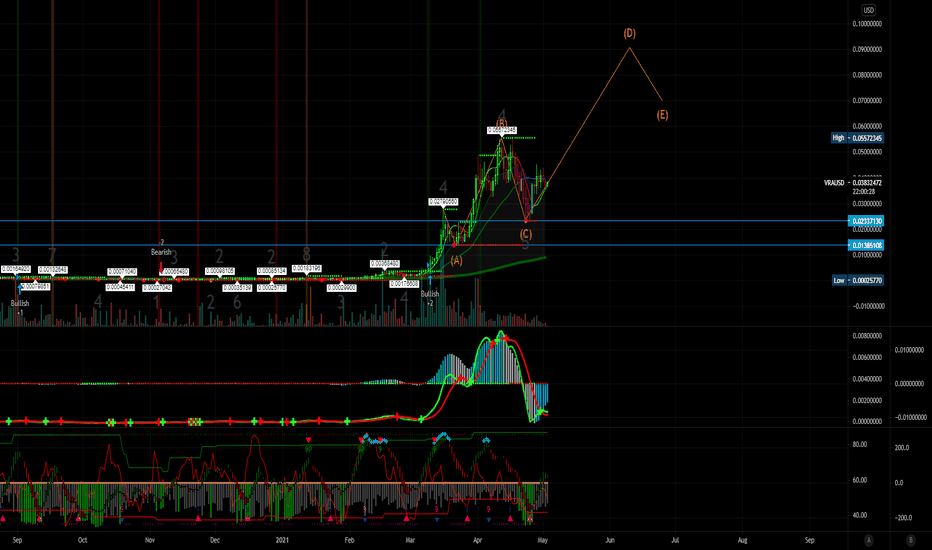Click the 0.02786550 pivot price tag
932x550 pixels.
(443, 202)
